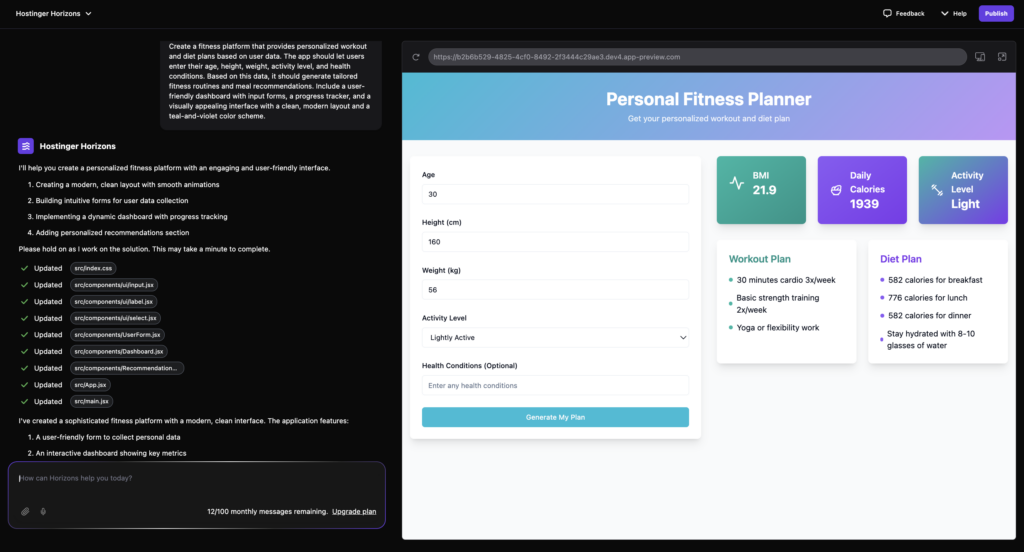Follow the Upgrade plan link
Viewport: 1024px width, 552px height.
click(354, 511)
